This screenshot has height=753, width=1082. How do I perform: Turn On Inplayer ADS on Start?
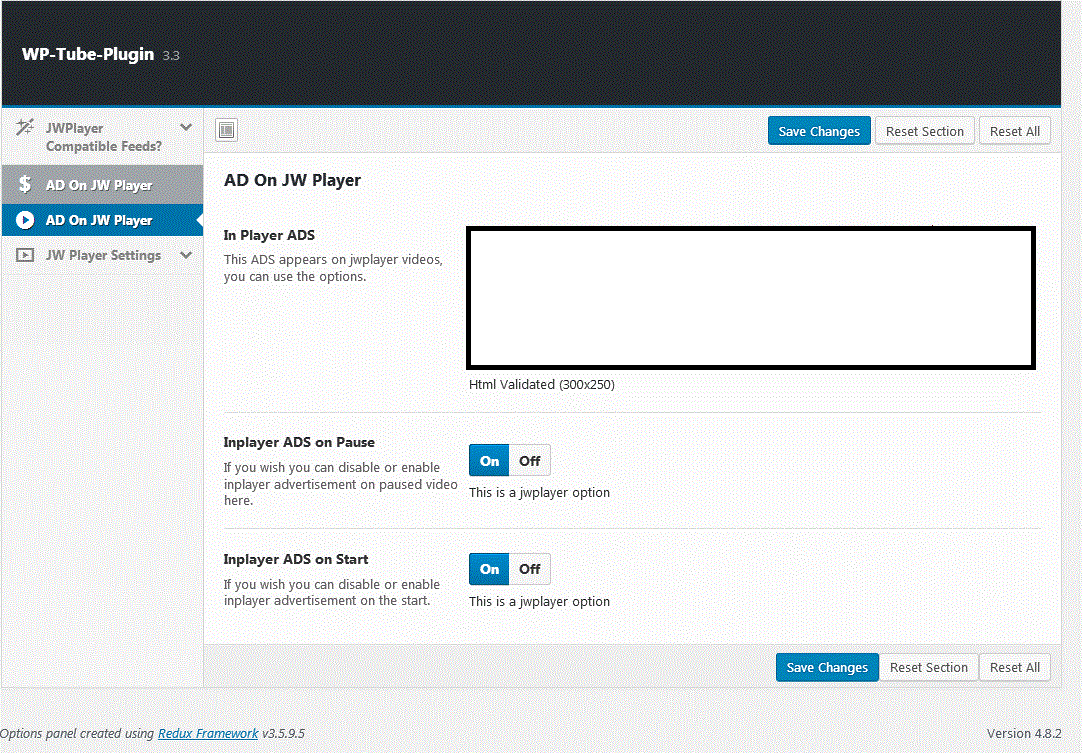(x=489, y=569)
